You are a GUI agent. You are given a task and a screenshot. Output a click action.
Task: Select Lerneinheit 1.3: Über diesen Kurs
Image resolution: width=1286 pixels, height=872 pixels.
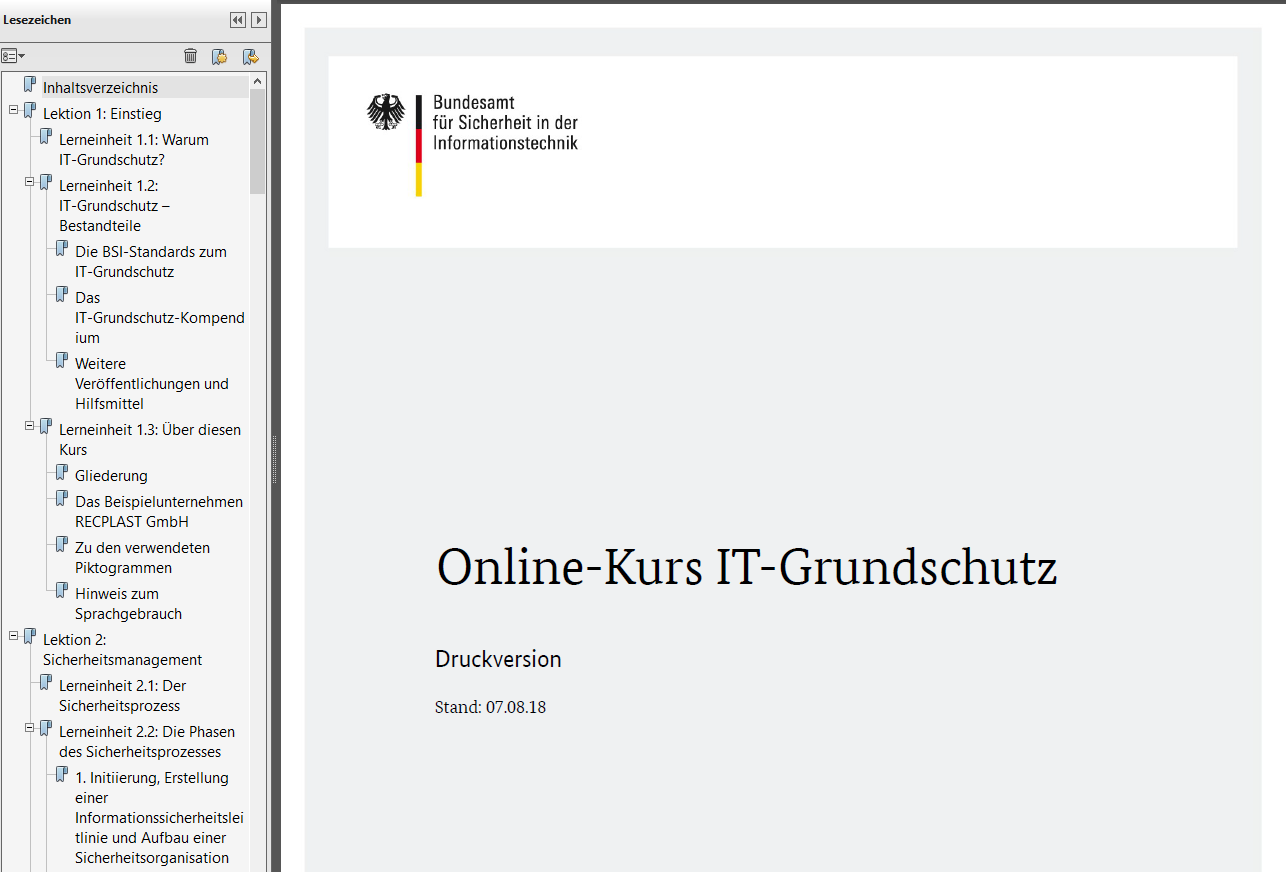tap(150, 440)
